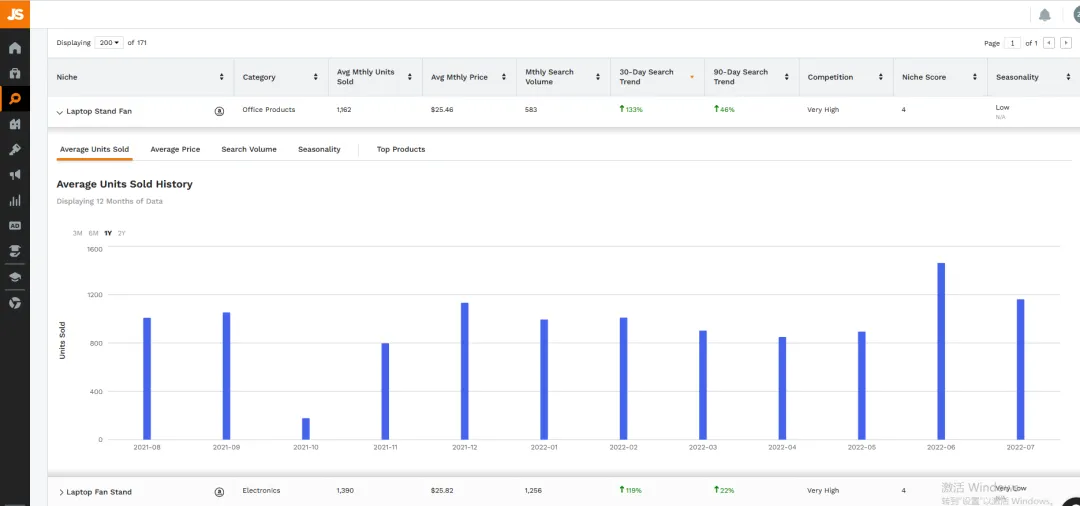Click the JS logo icon
The width and height of the screenshot is (1080, 506).
14,14
